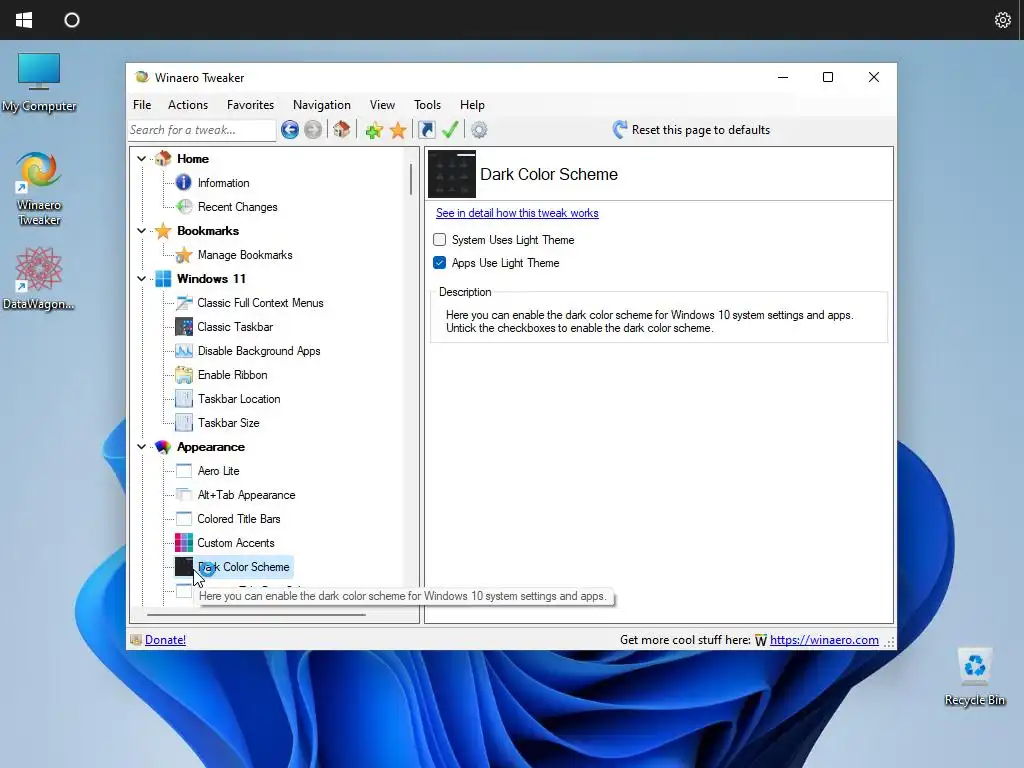Select Taskbar Size tree item
Screen dimensions: 1024x768
(x=229, y=423)
